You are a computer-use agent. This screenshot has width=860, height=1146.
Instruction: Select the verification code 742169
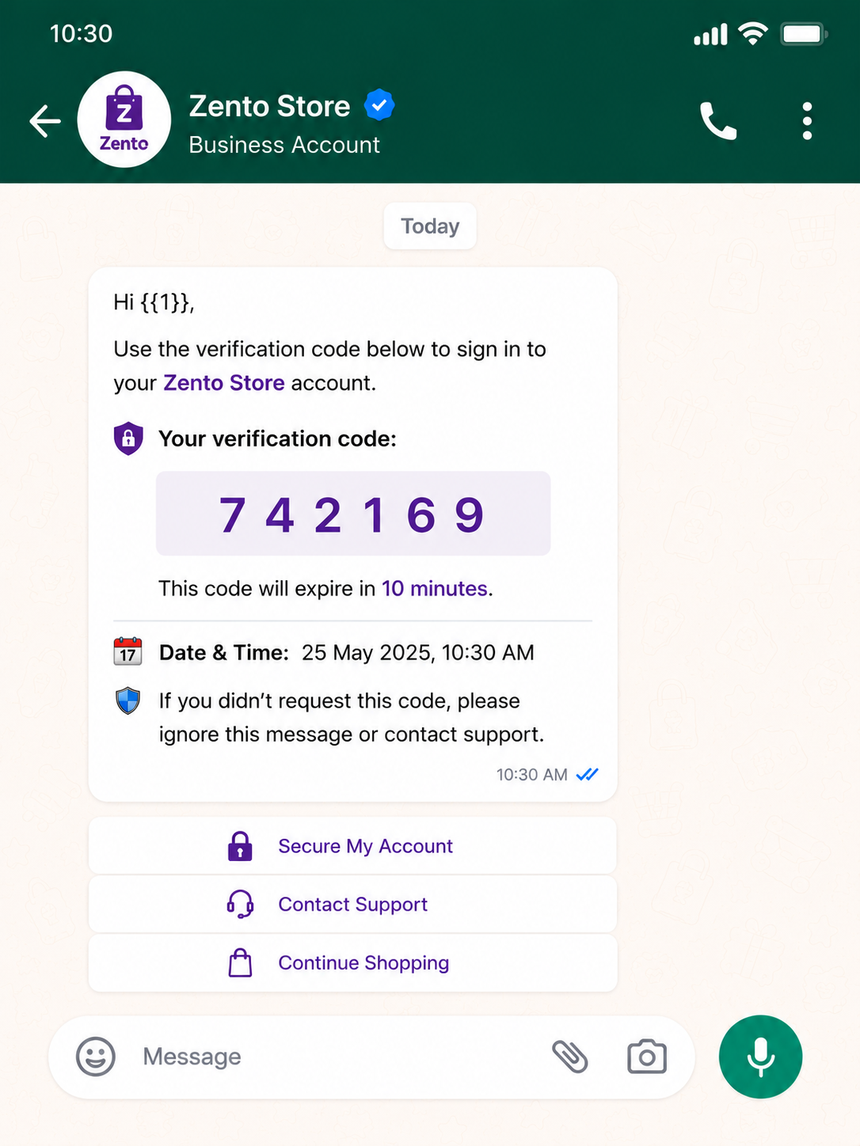pyautogui.click(x=353, y=514)
